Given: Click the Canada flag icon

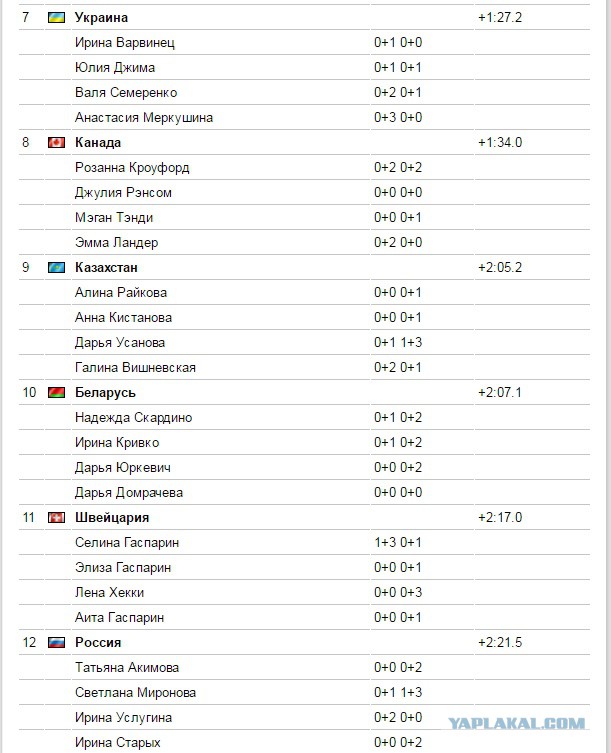Looking at the screenshot, I should [56, 143].
